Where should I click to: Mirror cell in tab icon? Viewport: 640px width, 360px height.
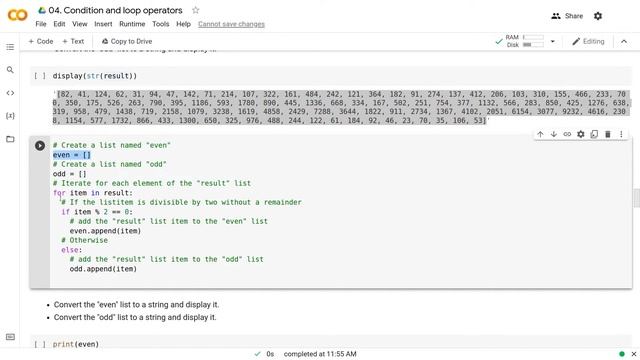pos(594,134)
